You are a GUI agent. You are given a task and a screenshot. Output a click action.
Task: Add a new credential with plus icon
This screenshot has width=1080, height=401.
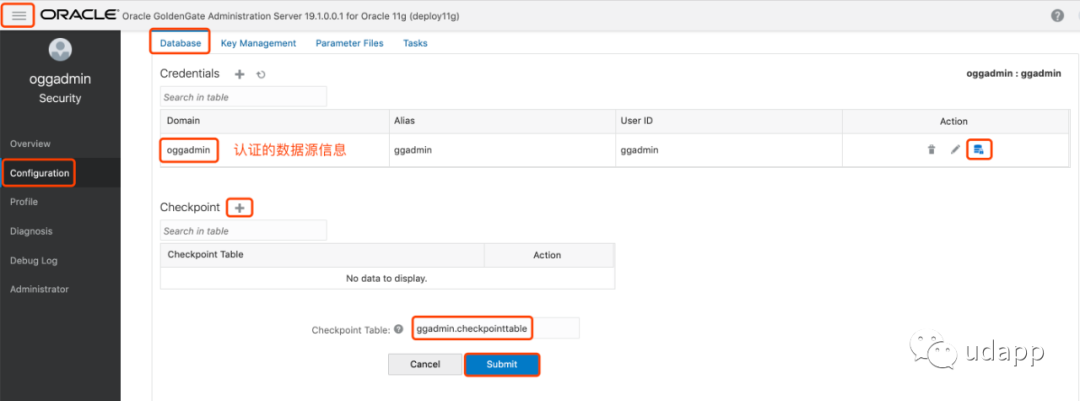[x=239, y=74]
